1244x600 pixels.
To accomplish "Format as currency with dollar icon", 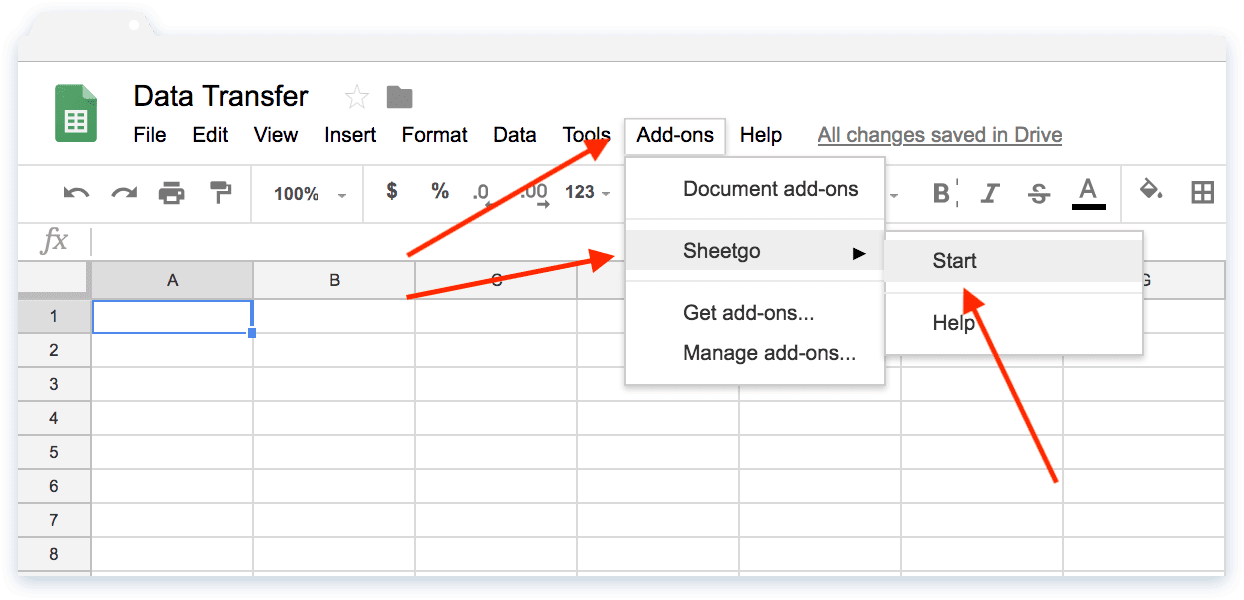I will tap(392, 191).
